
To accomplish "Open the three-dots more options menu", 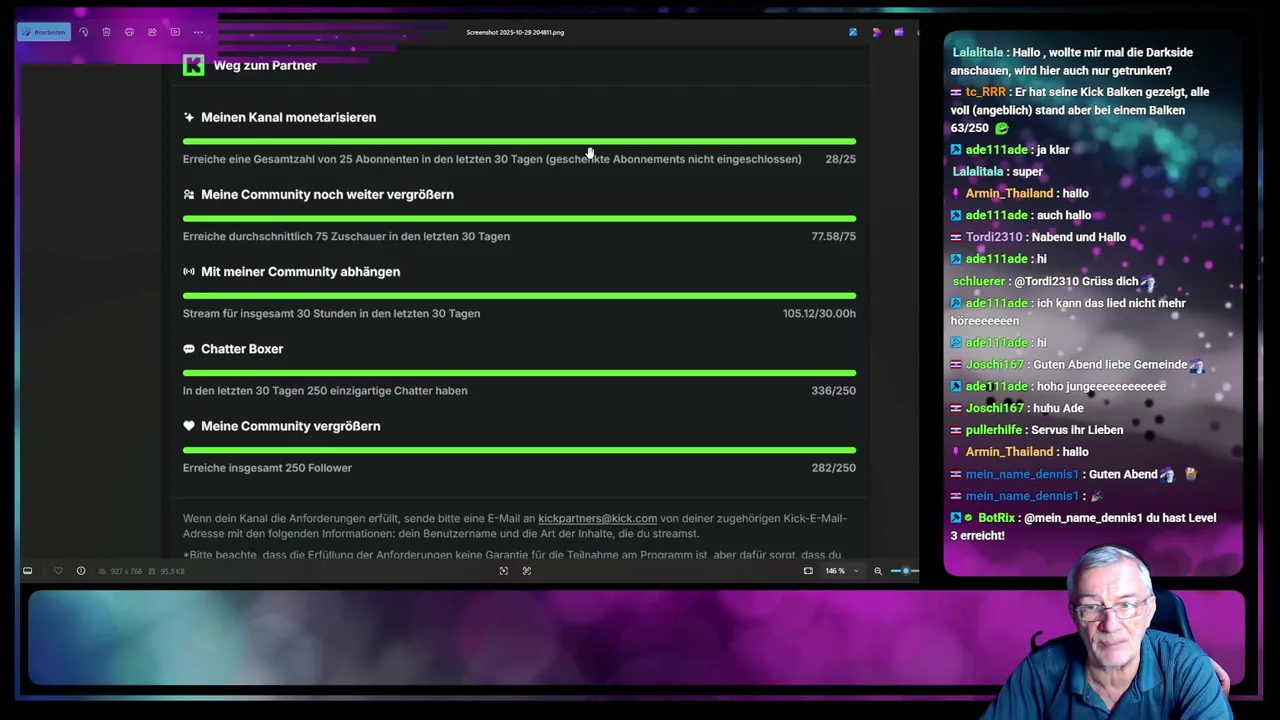I will coord(198,32).
